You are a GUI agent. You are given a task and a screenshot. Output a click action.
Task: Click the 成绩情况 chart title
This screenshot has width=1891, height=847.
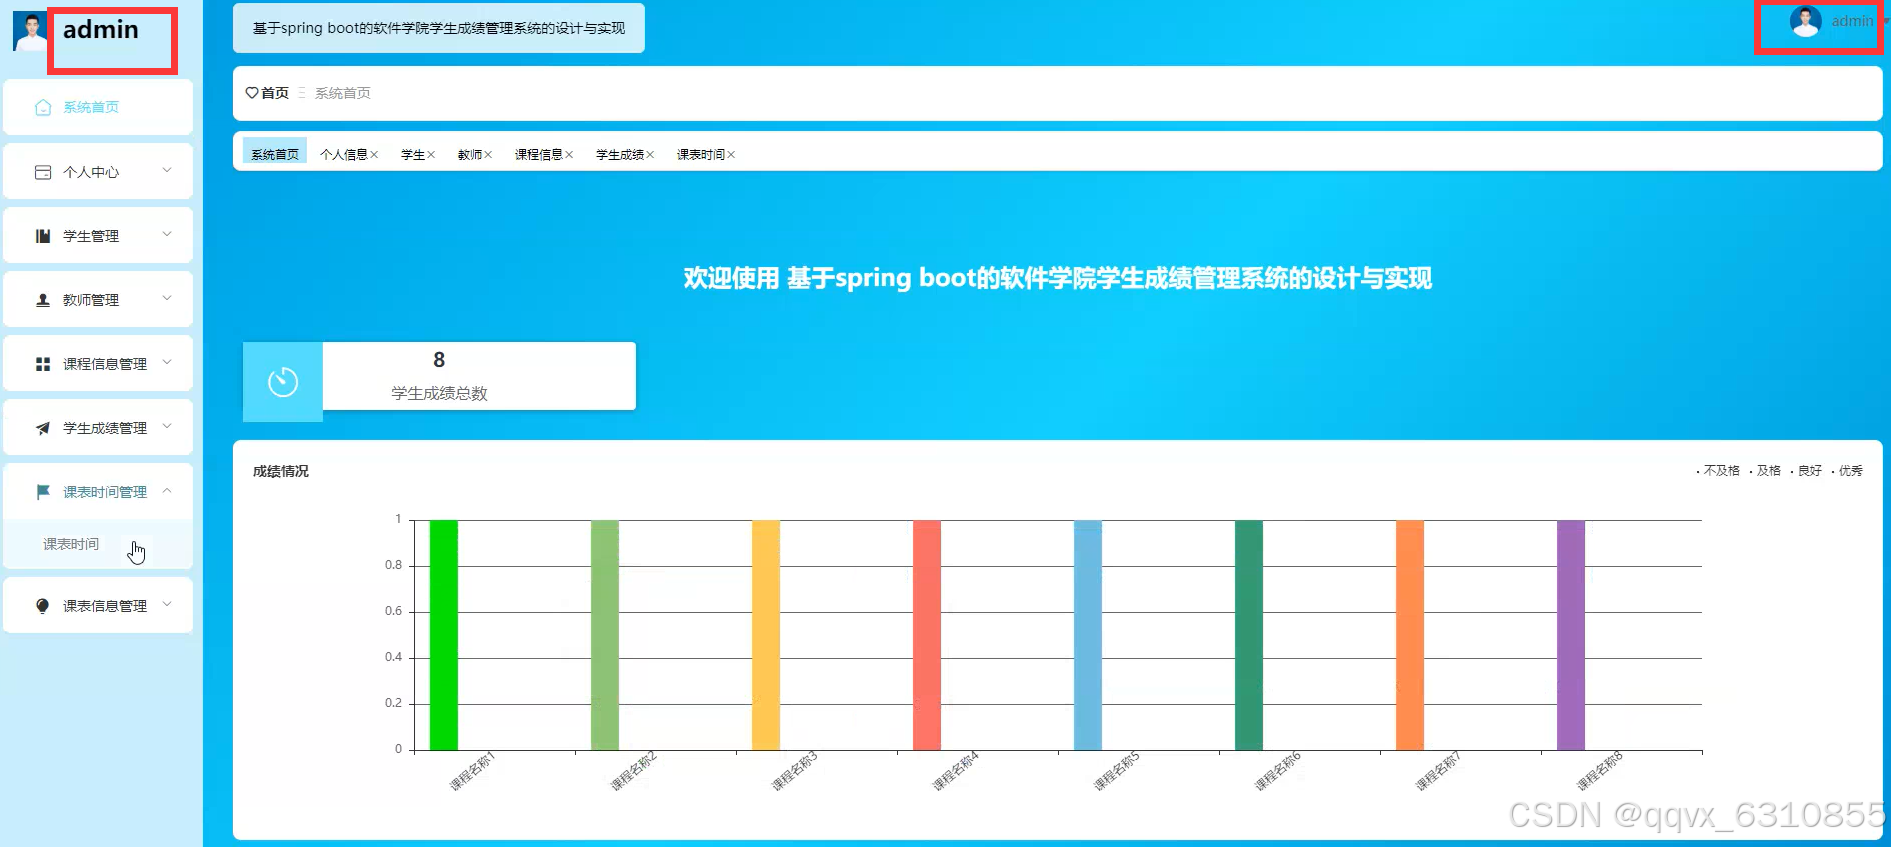tap(281, 471)
